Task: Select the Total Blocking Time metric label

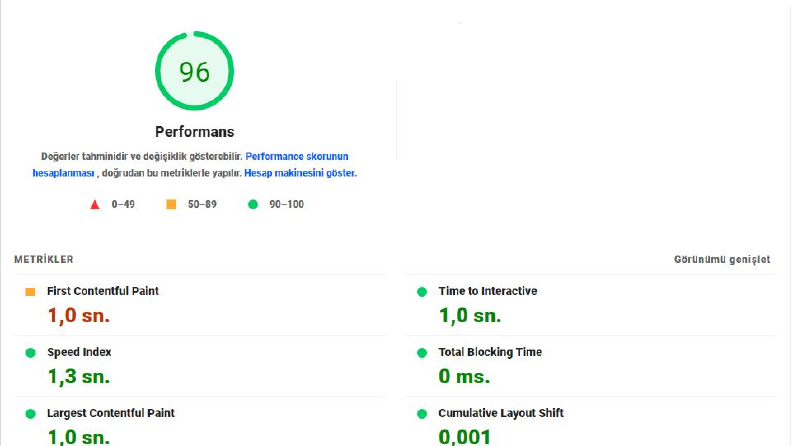Action: [490, 352]
